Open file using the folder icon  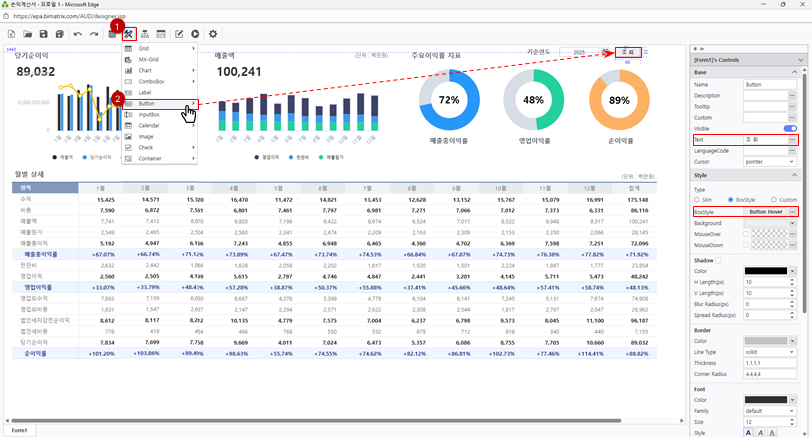click(x=28, y=34)
